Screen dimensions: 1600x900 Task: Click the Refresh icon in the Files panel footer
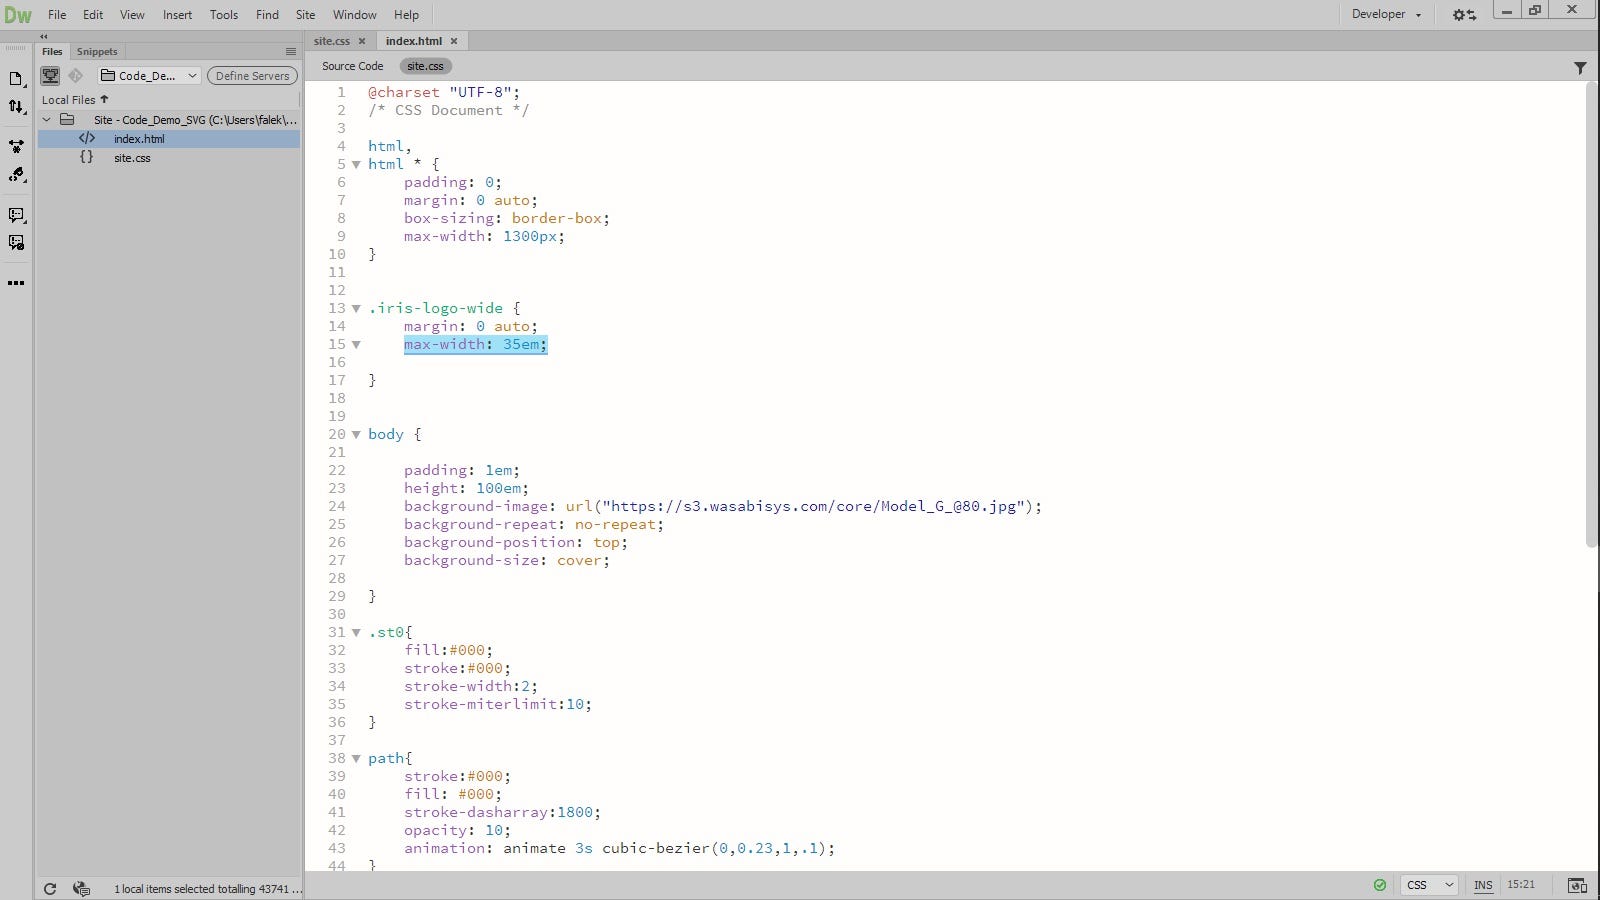[50, 889]
